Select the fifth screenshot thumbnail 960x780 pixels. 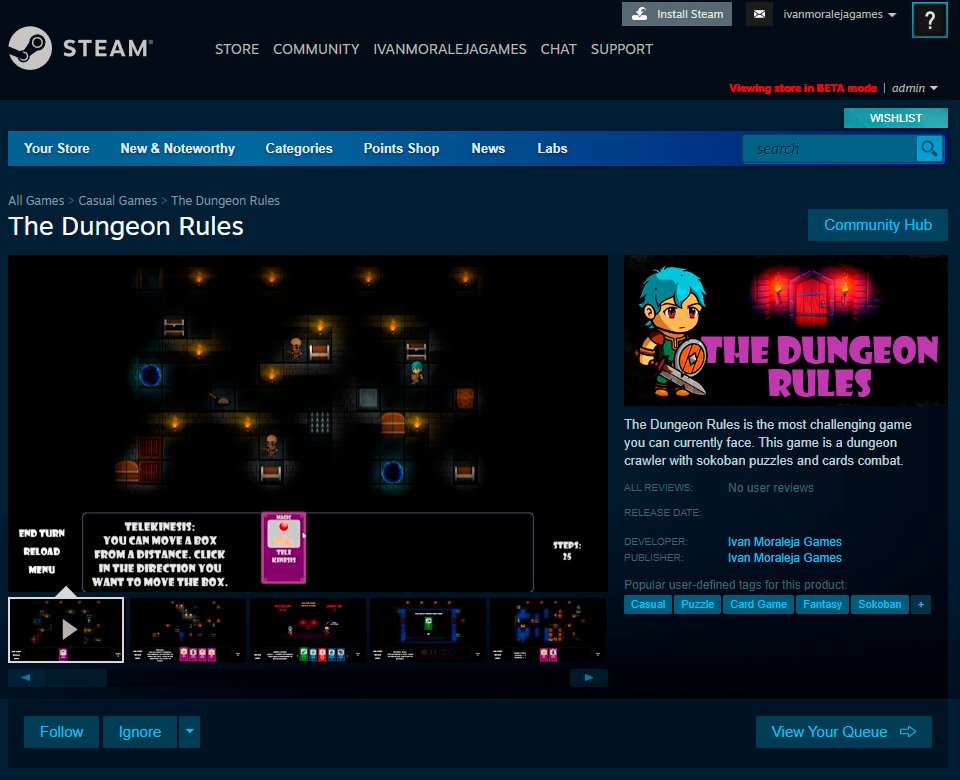(x=547, y=630)
